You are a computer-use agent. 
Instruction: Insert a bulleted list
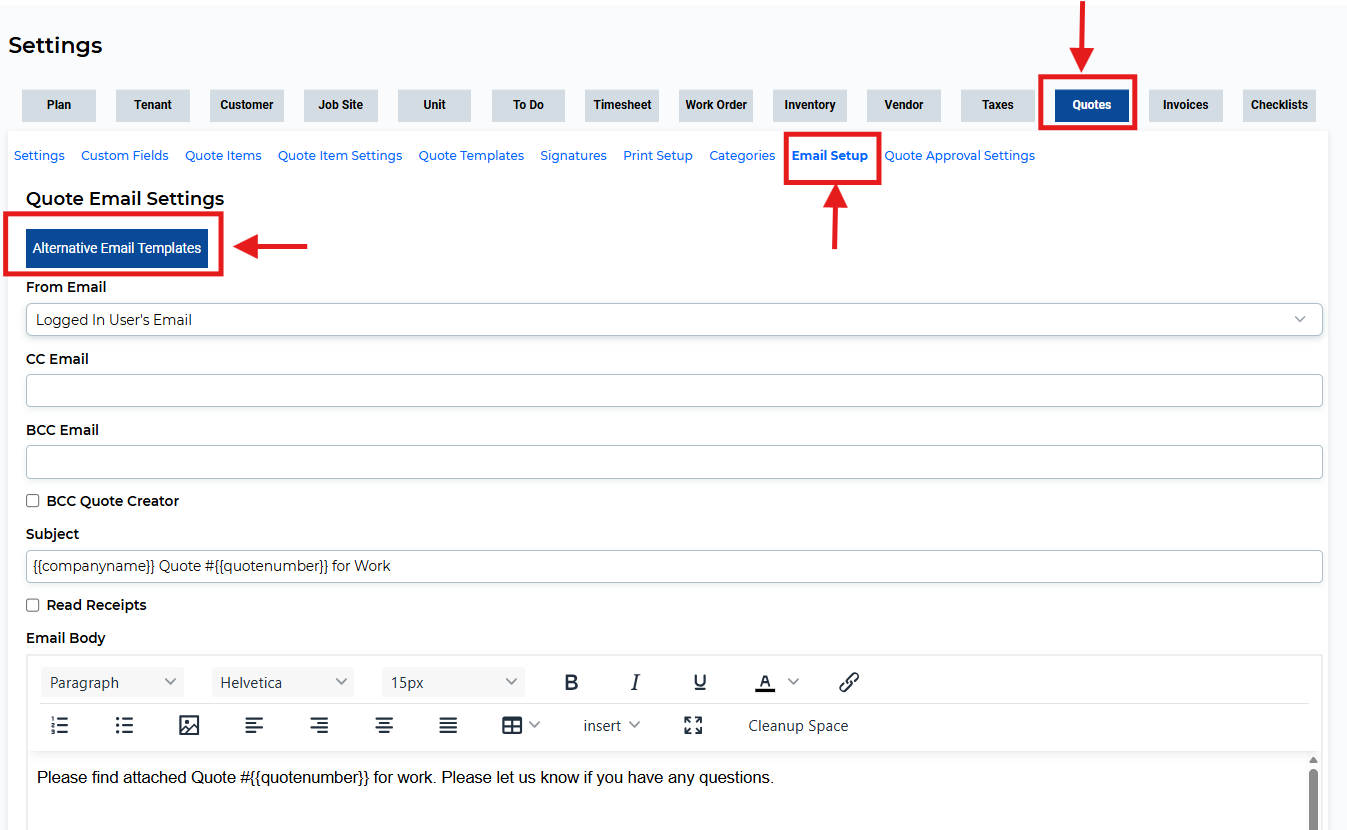(124, 726)
